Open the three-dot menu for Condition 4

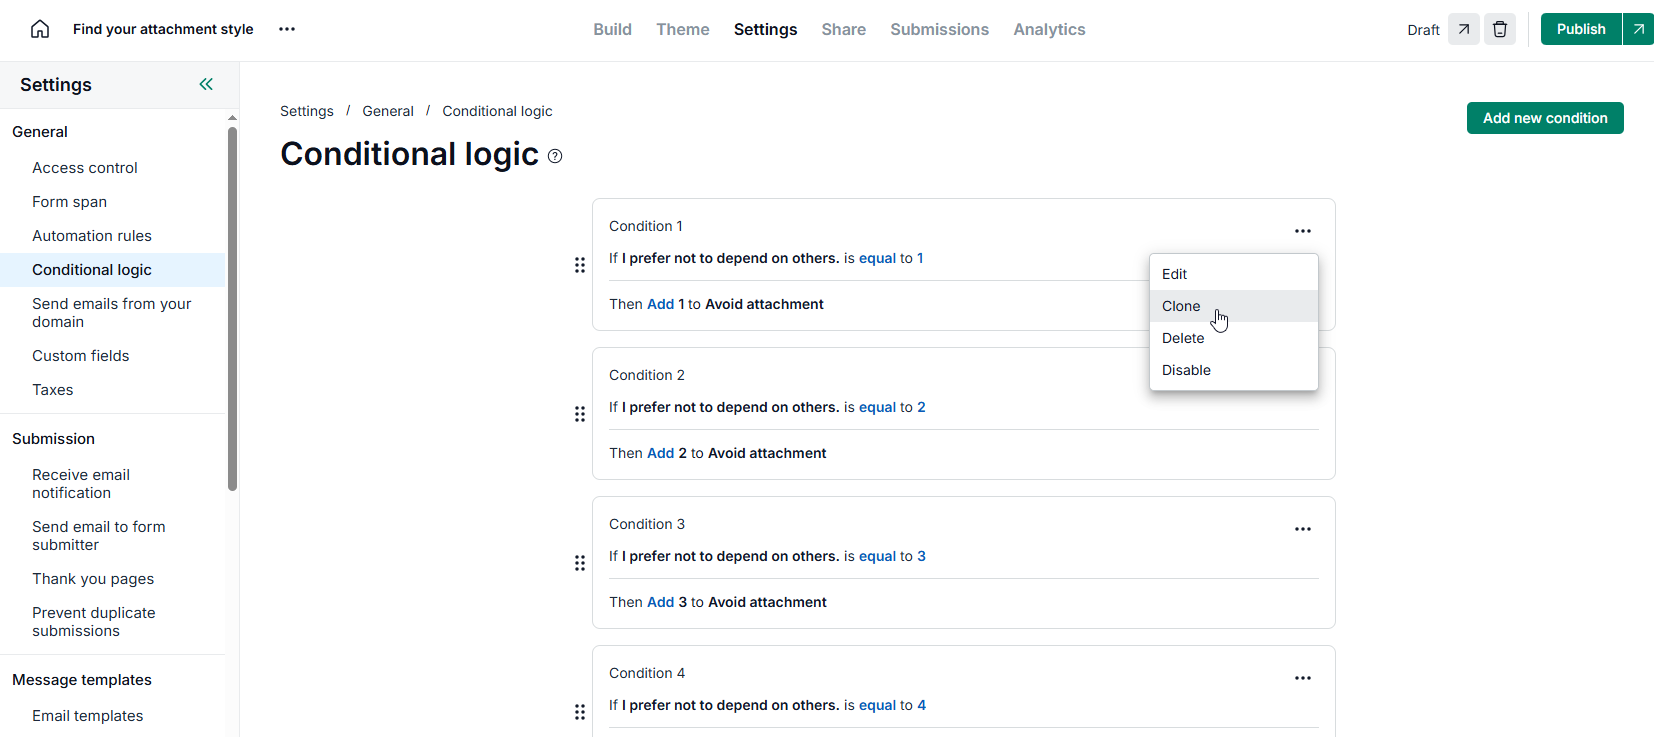(x=1302, y=678)
